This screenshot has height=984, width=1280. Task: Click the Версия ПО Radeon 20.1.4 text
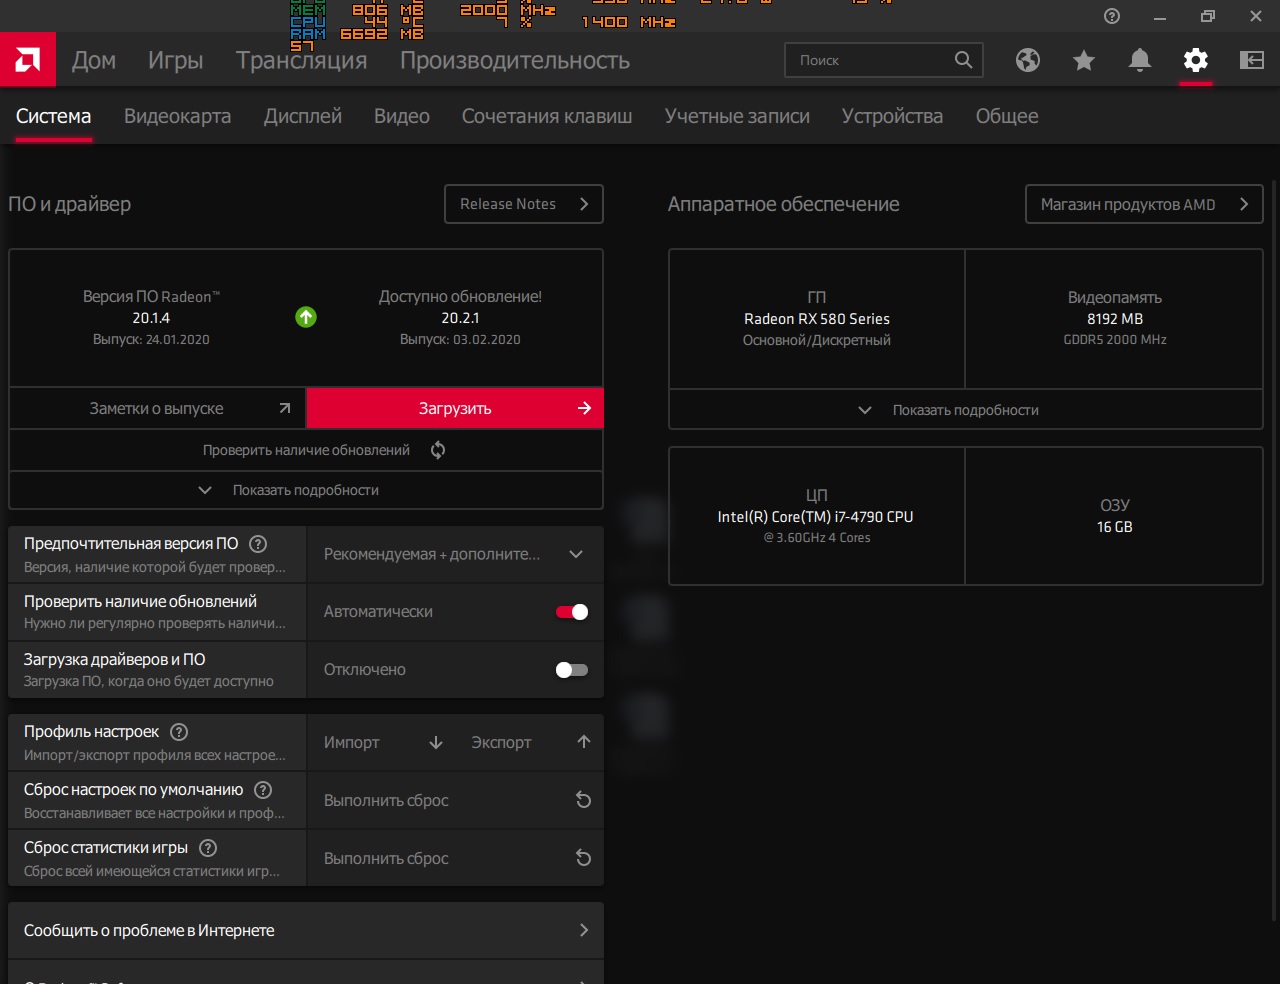(151, 318)
